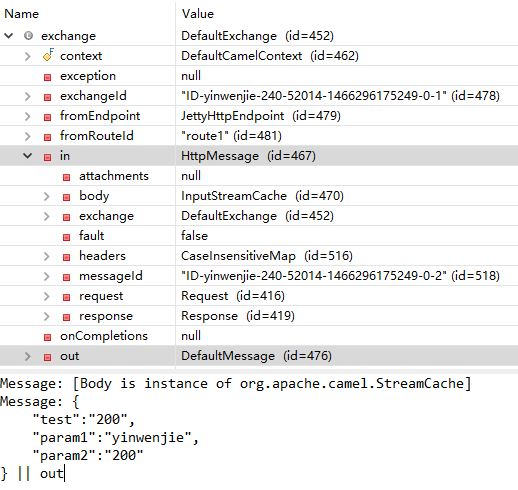This screenshot has height=490, width=518.
Task: Click value CaseInsensitiveMap (id=516)
Action: [267, 256]
